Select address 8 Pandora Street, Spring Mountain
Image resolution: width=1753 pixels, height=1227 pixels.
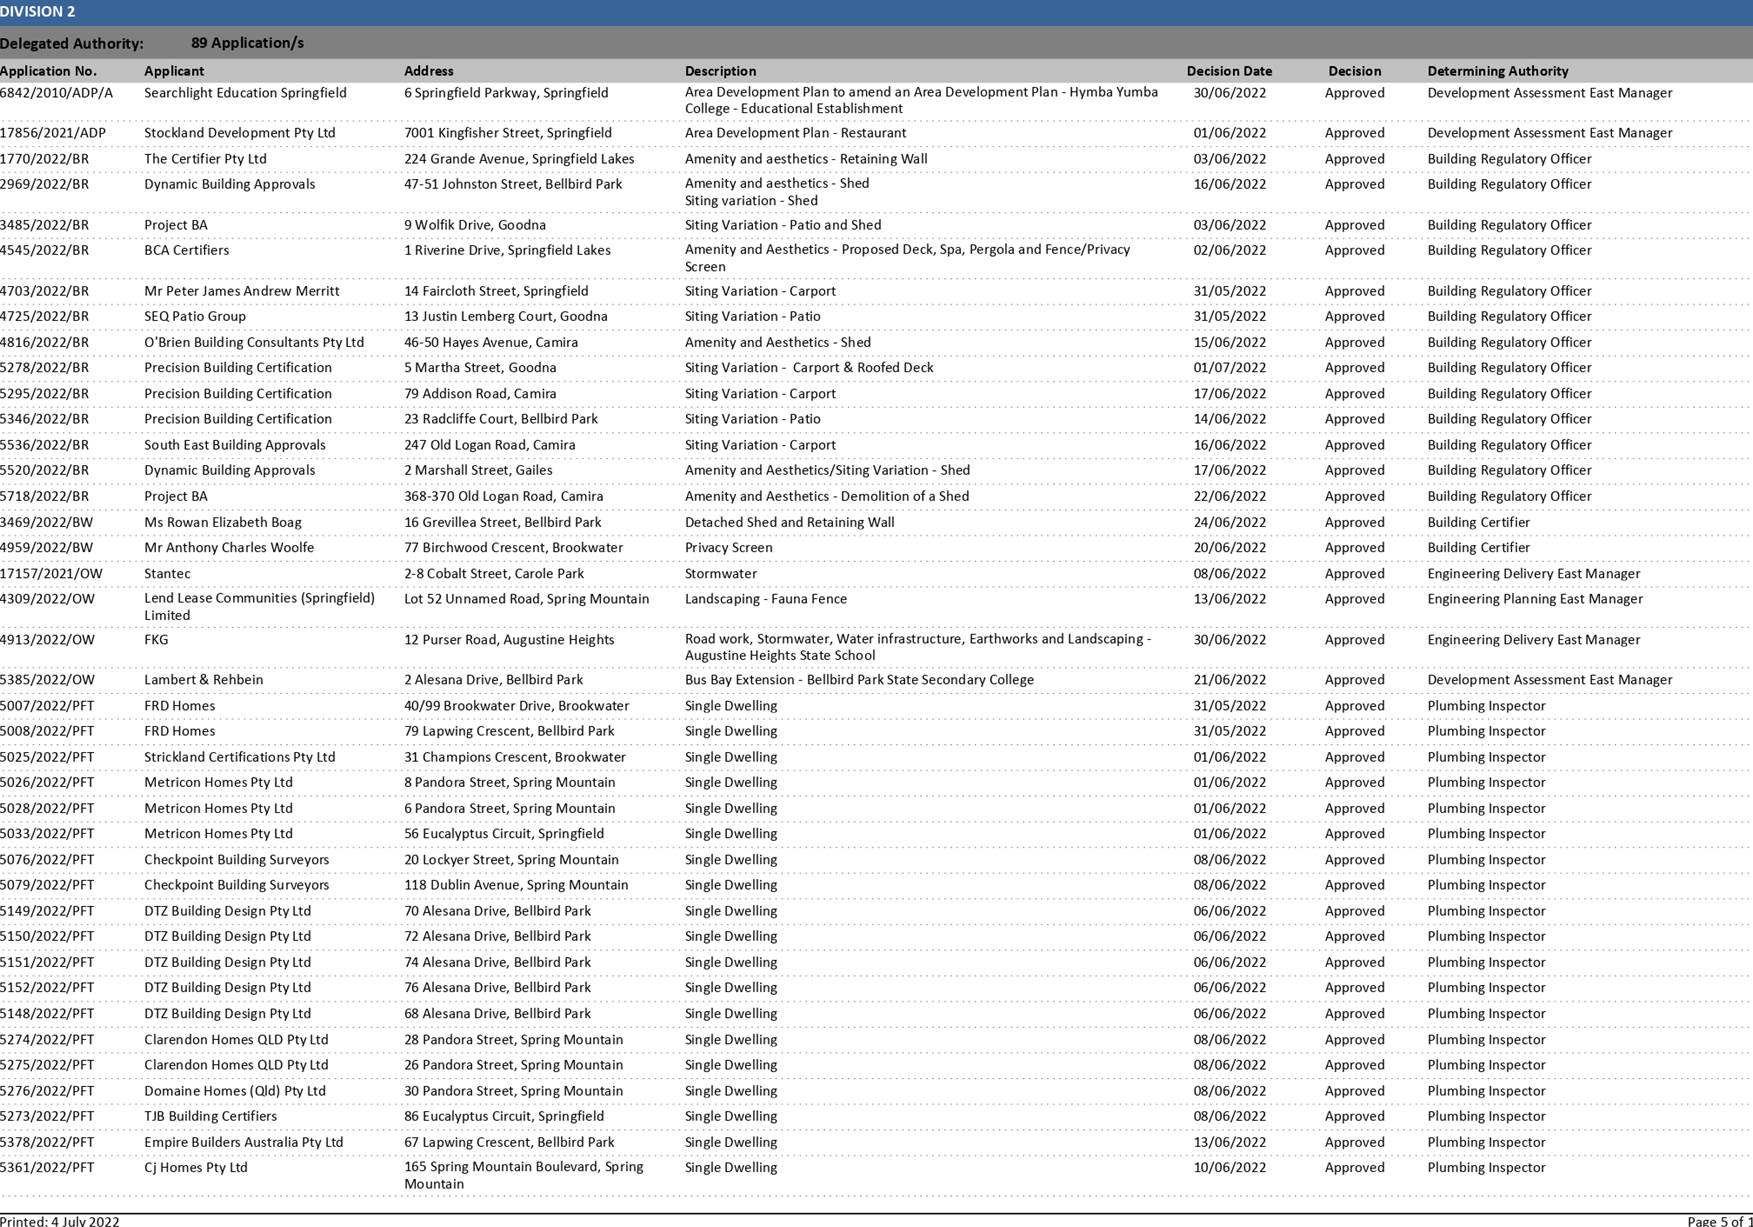(x=510, y=782)
